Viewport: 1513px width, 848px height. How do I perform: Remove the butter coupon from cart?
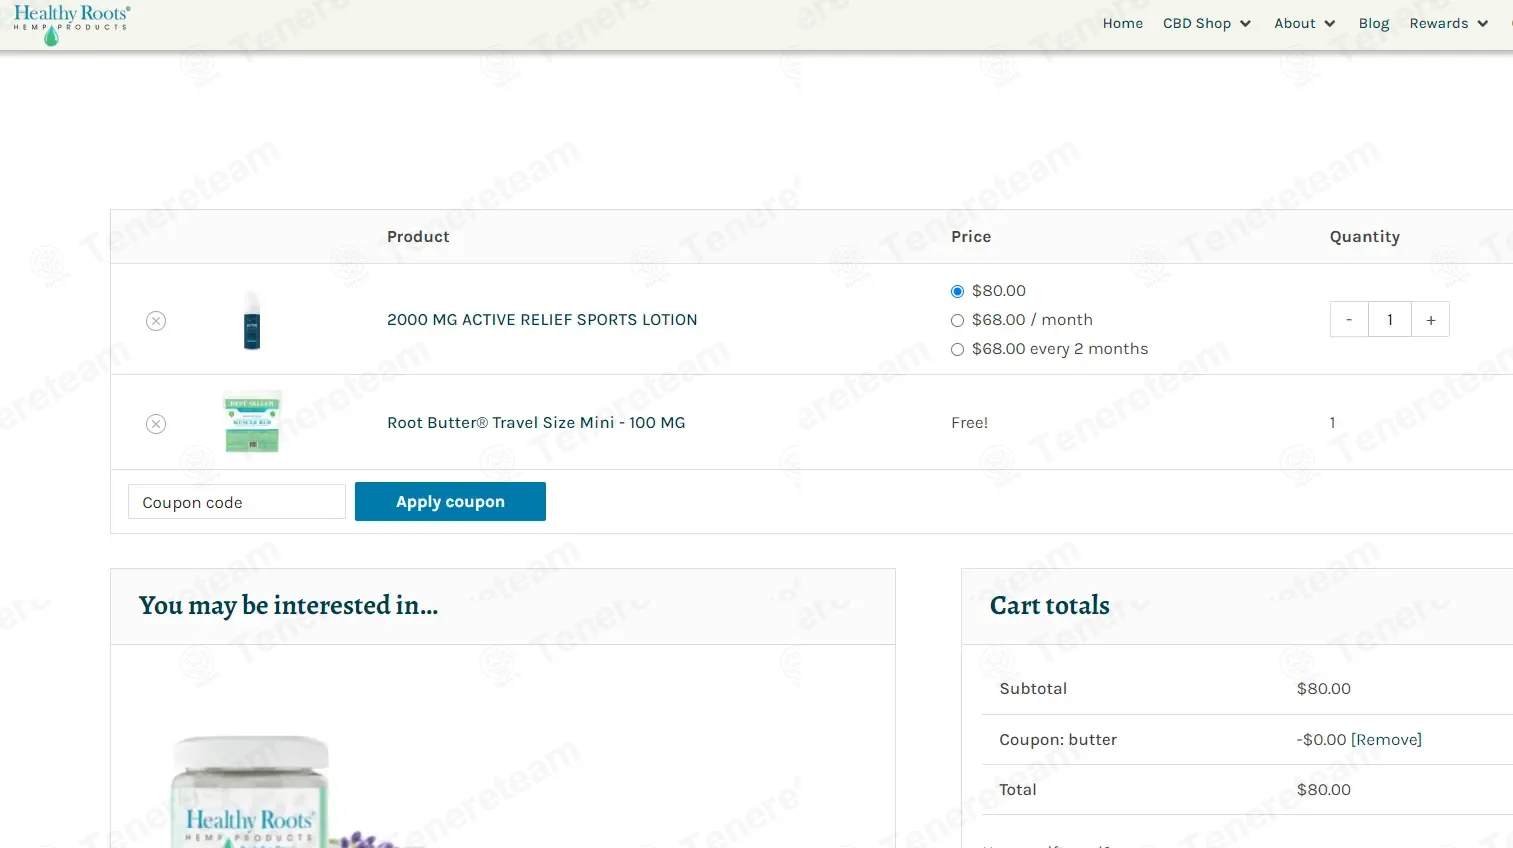point(1386,740)
